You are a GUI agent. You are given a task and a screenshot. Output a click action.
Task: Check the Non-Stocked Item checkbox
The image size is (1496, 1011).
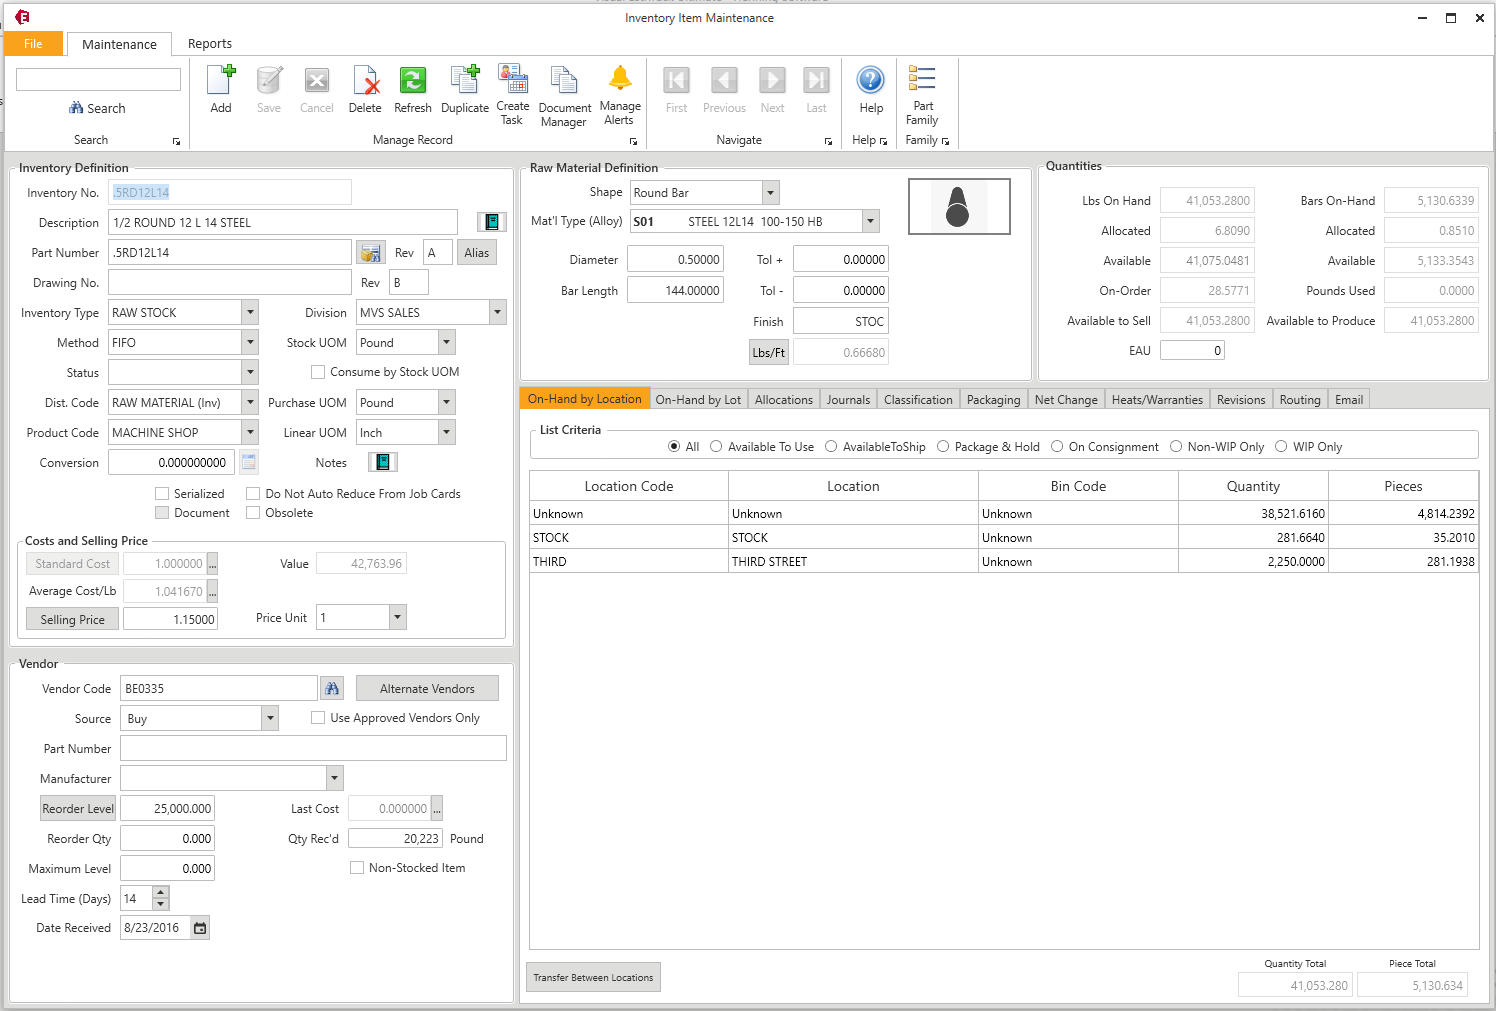357,867
